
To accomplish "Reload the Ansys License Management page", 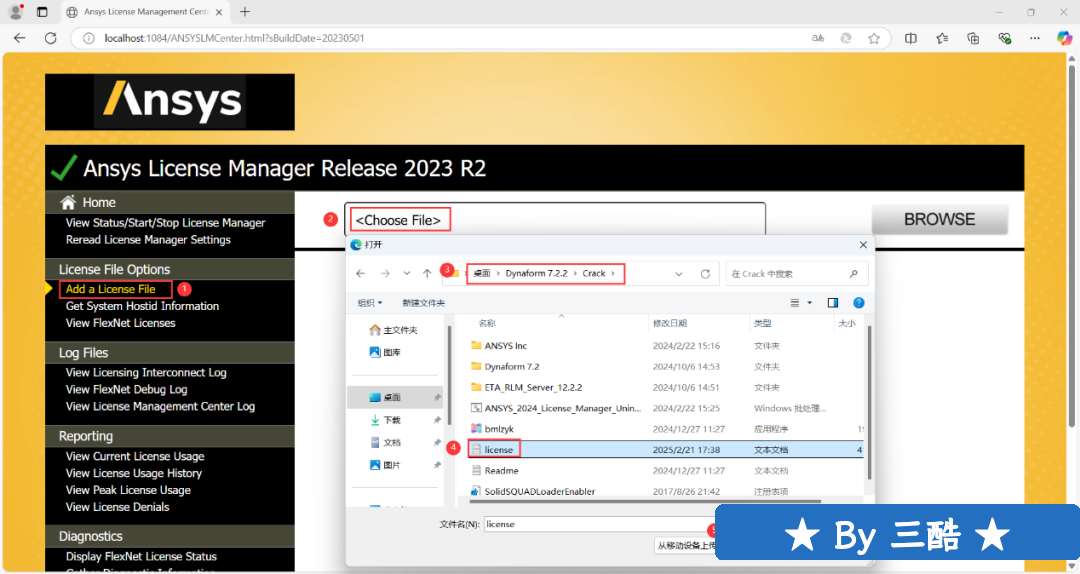I will pyautogui.click(x=50, y=38).
